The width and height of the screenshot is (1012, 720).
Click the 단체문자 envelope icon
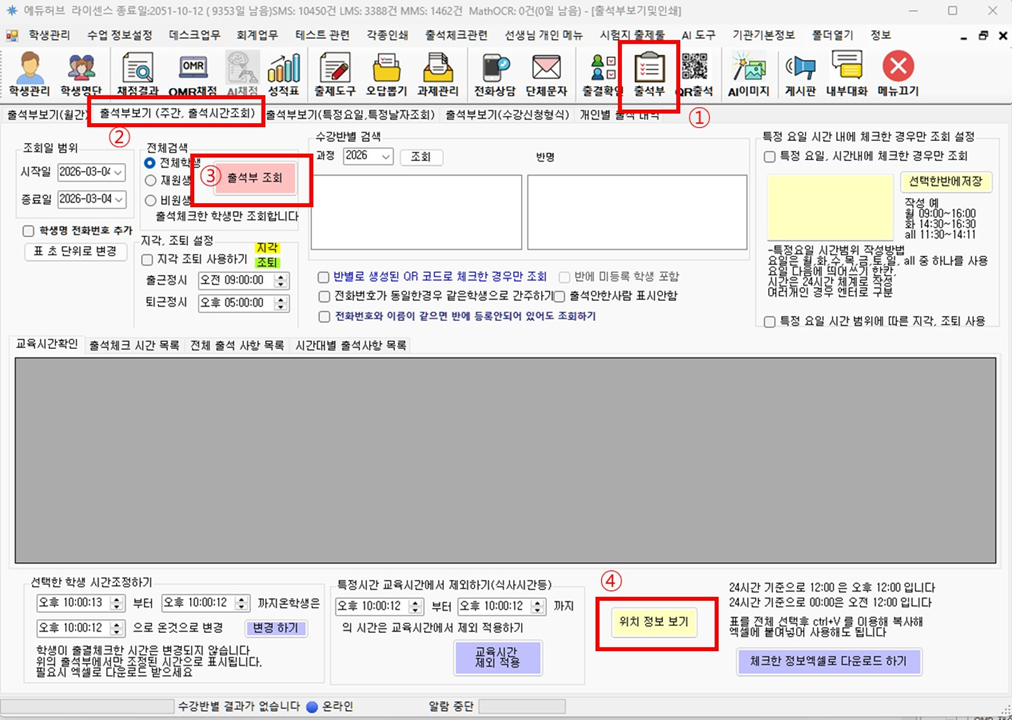click(x=544, y=72)
